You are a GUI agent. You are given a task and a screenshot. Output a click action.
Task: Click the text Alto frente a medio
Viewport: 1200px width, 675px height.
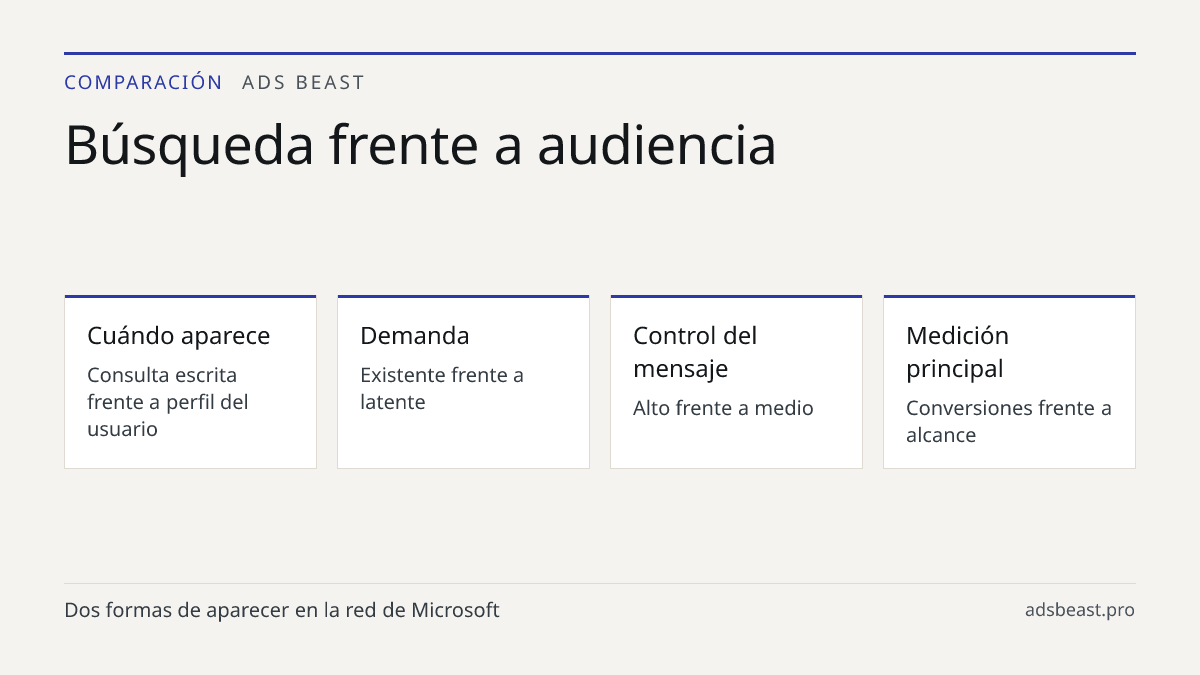point(723,408)
